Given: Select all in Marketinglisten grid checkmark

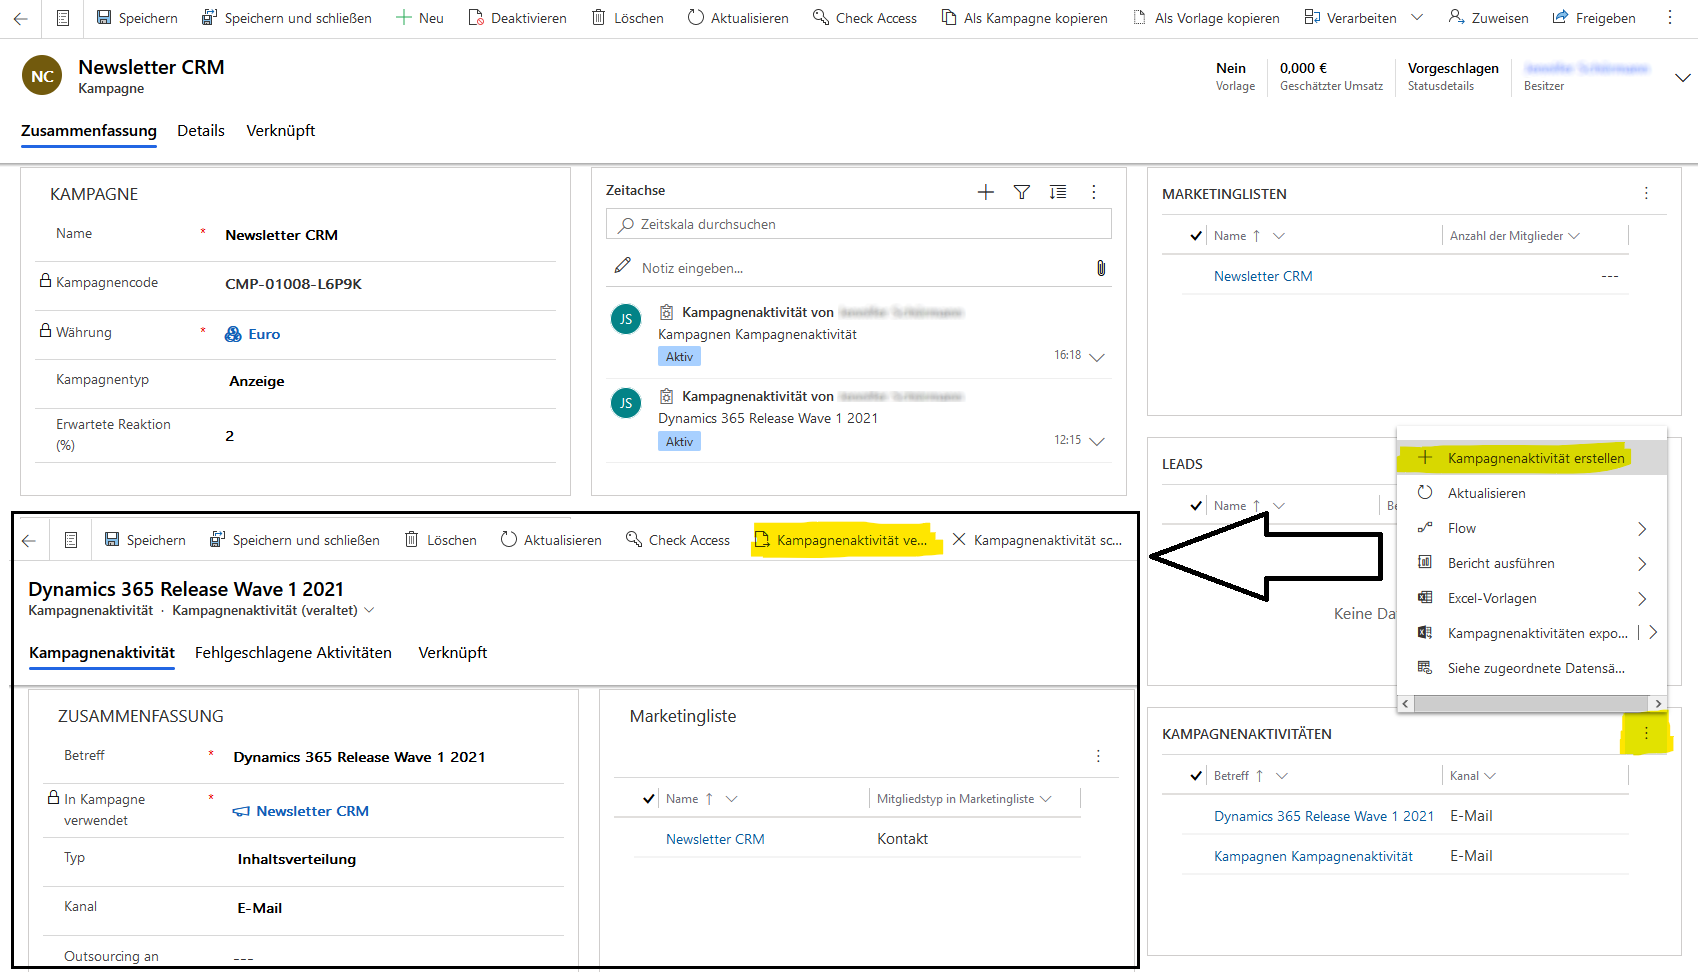Looking at the screenshot, I should 1196,236.
